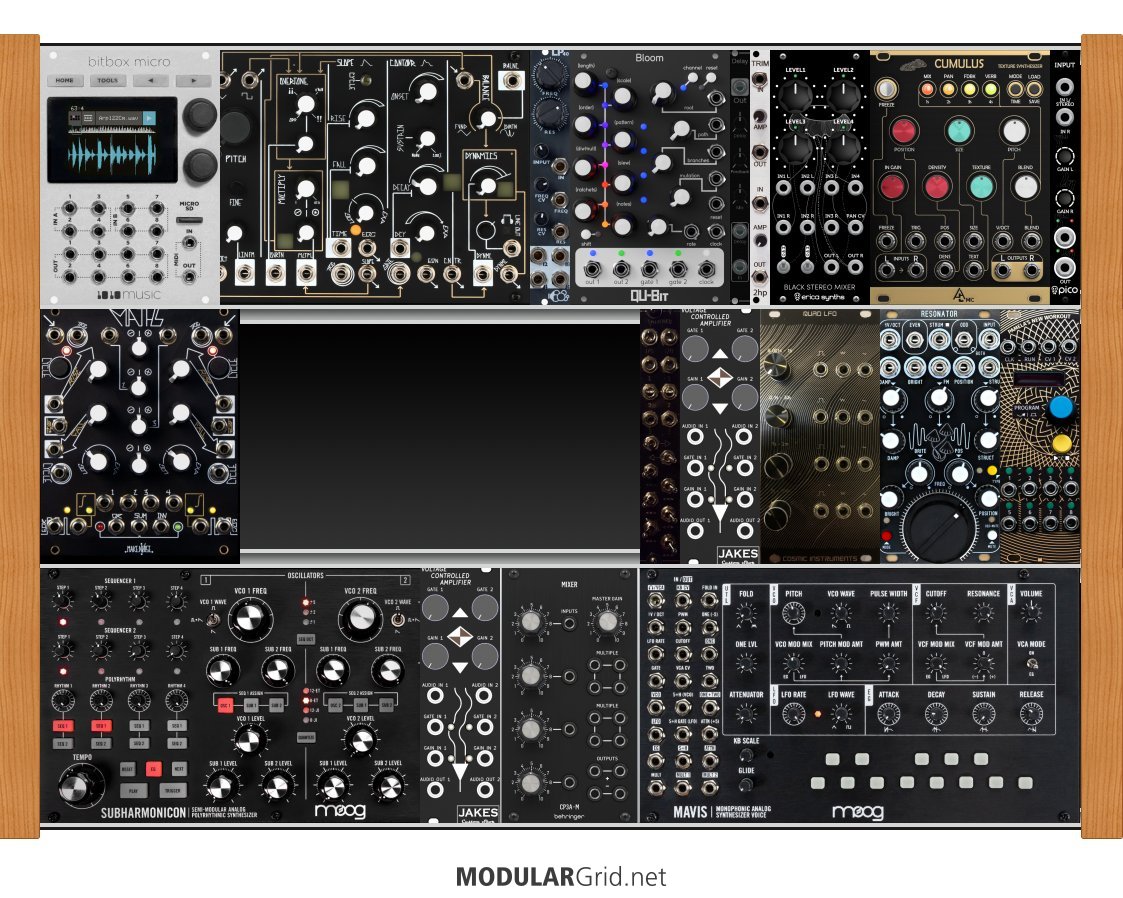Viewport: 1123px width, 898px height.
Task: Click the VCO 1 LEVEL knob
Action: [249, 740]
